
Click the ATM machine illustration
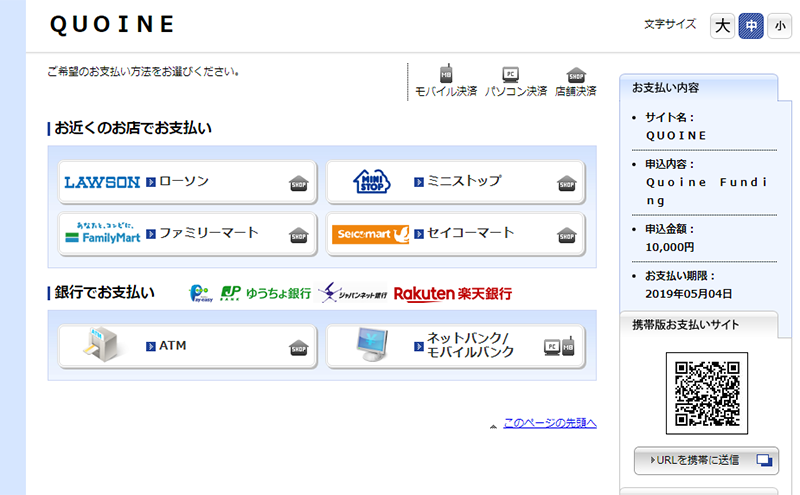click(102, 344)
